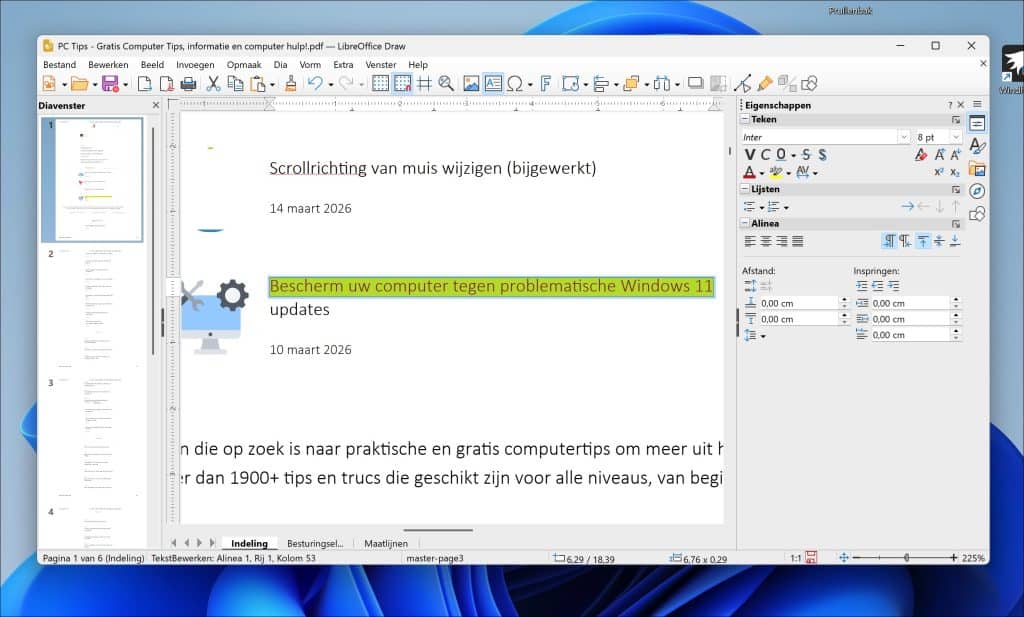Open the font color dropdown arrow
The width and height of the screenshot is (1024, 617).
click(x=761, y=171)
